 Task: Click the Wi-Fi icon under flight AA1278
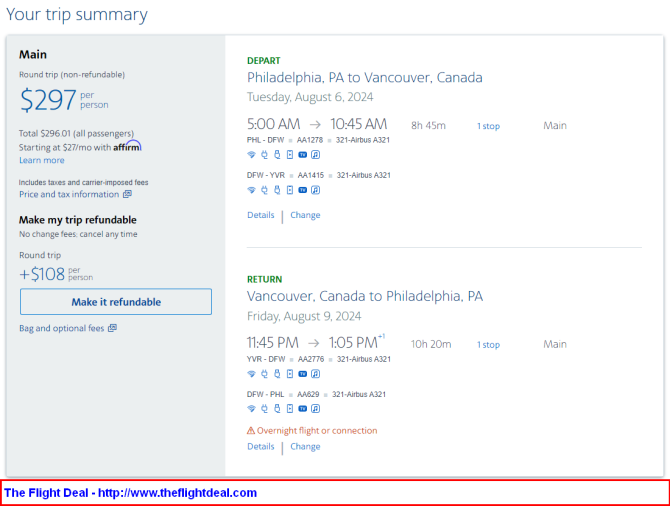pyautogui.click(x=251, y=155)
